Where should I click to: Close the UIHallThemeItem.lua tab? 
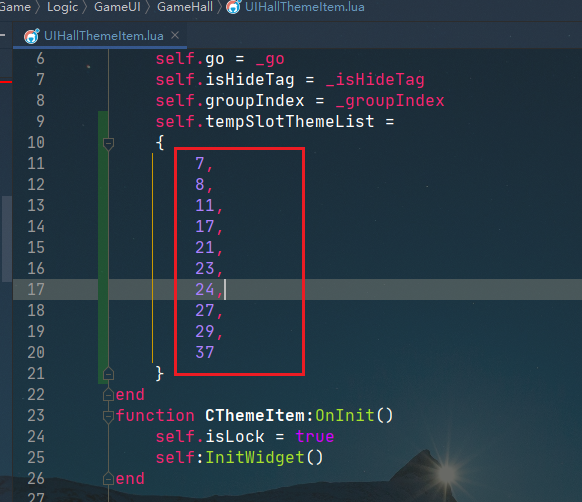coord(175,35)
